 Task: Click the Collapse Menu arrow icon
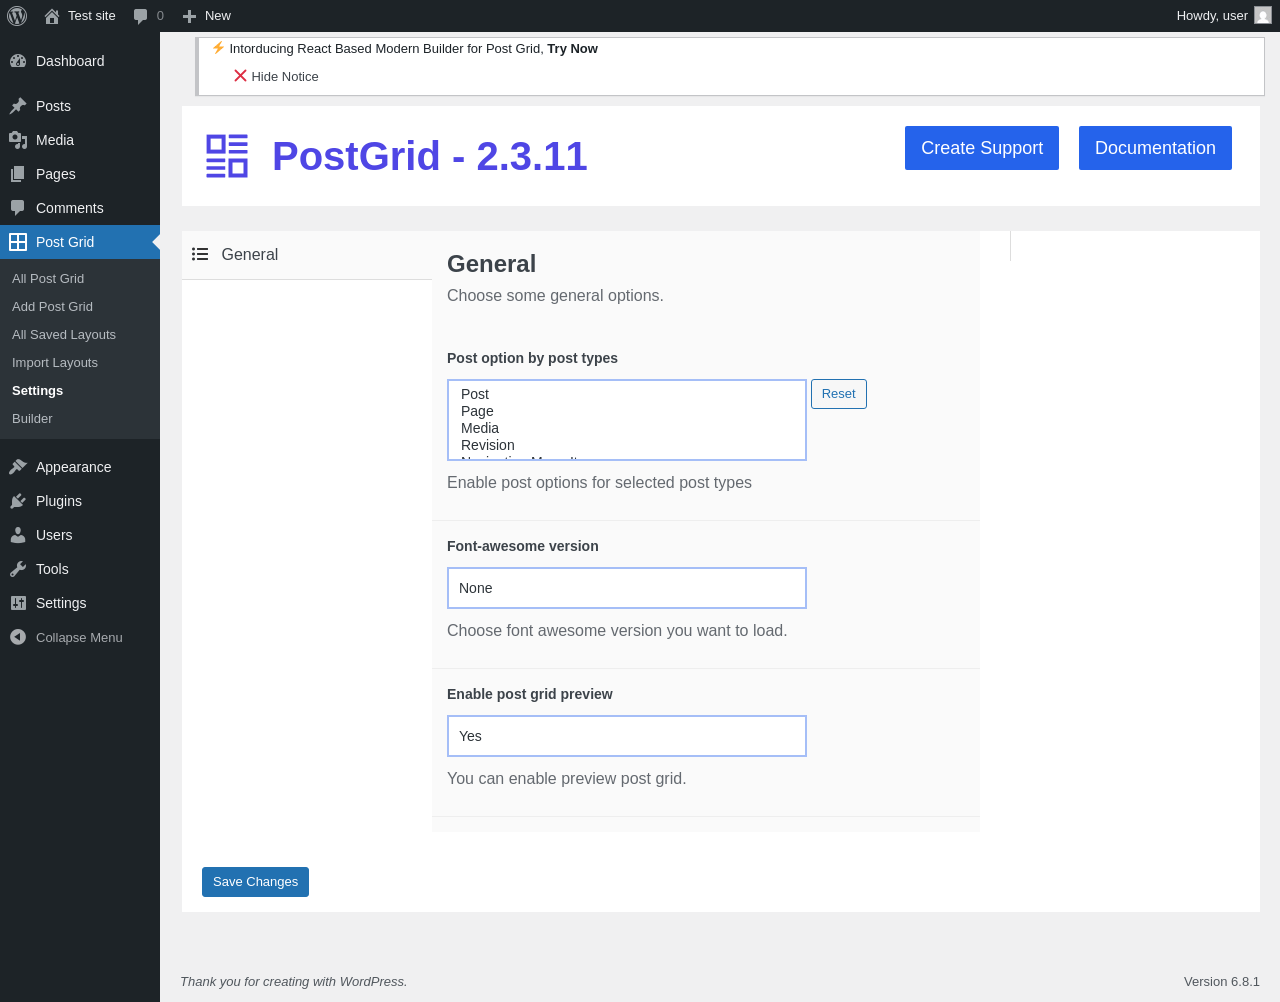18,637
